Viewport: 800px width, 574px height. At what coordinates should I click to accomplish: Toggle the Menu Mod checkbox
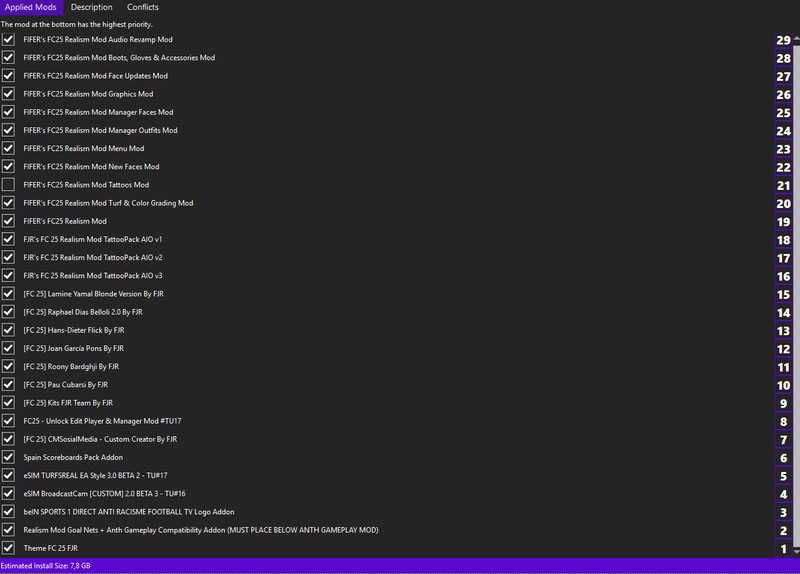pyautogui.click(x=8, y=148)
